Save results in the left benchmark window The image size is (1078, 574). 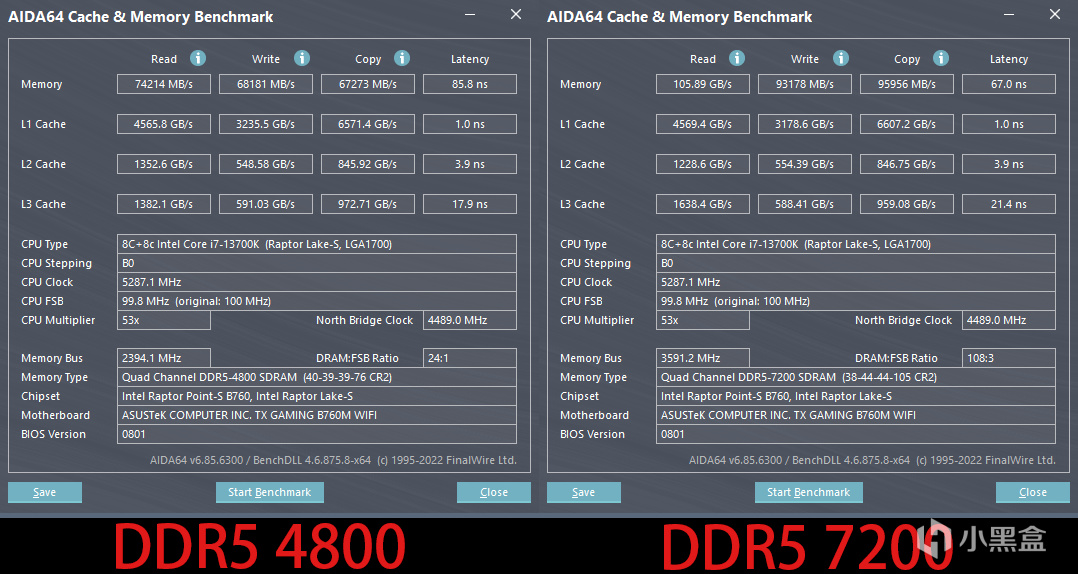click(45, 492)
